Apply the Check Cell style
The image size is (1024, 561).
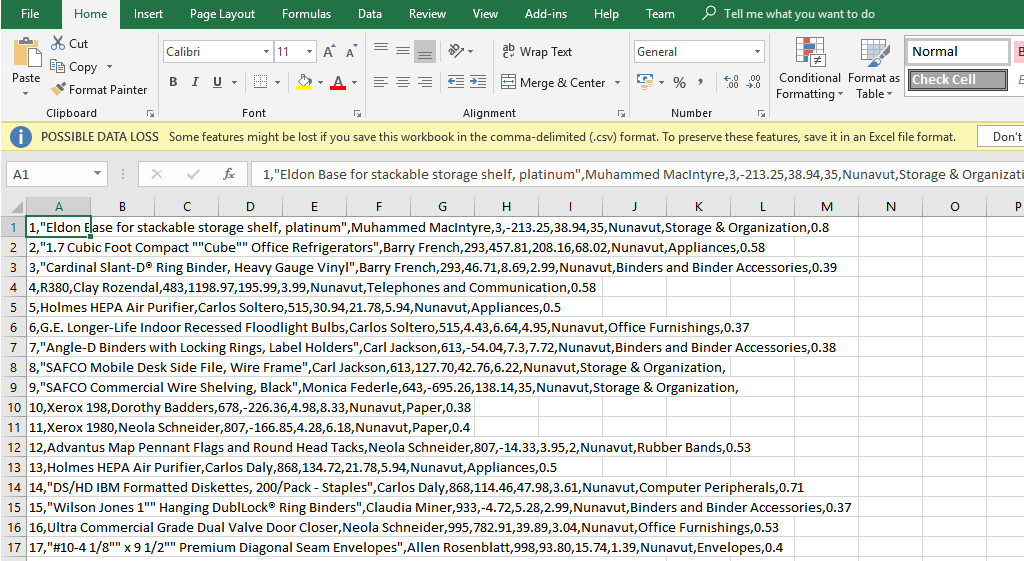pyautogui.click(x=957, y=80)
